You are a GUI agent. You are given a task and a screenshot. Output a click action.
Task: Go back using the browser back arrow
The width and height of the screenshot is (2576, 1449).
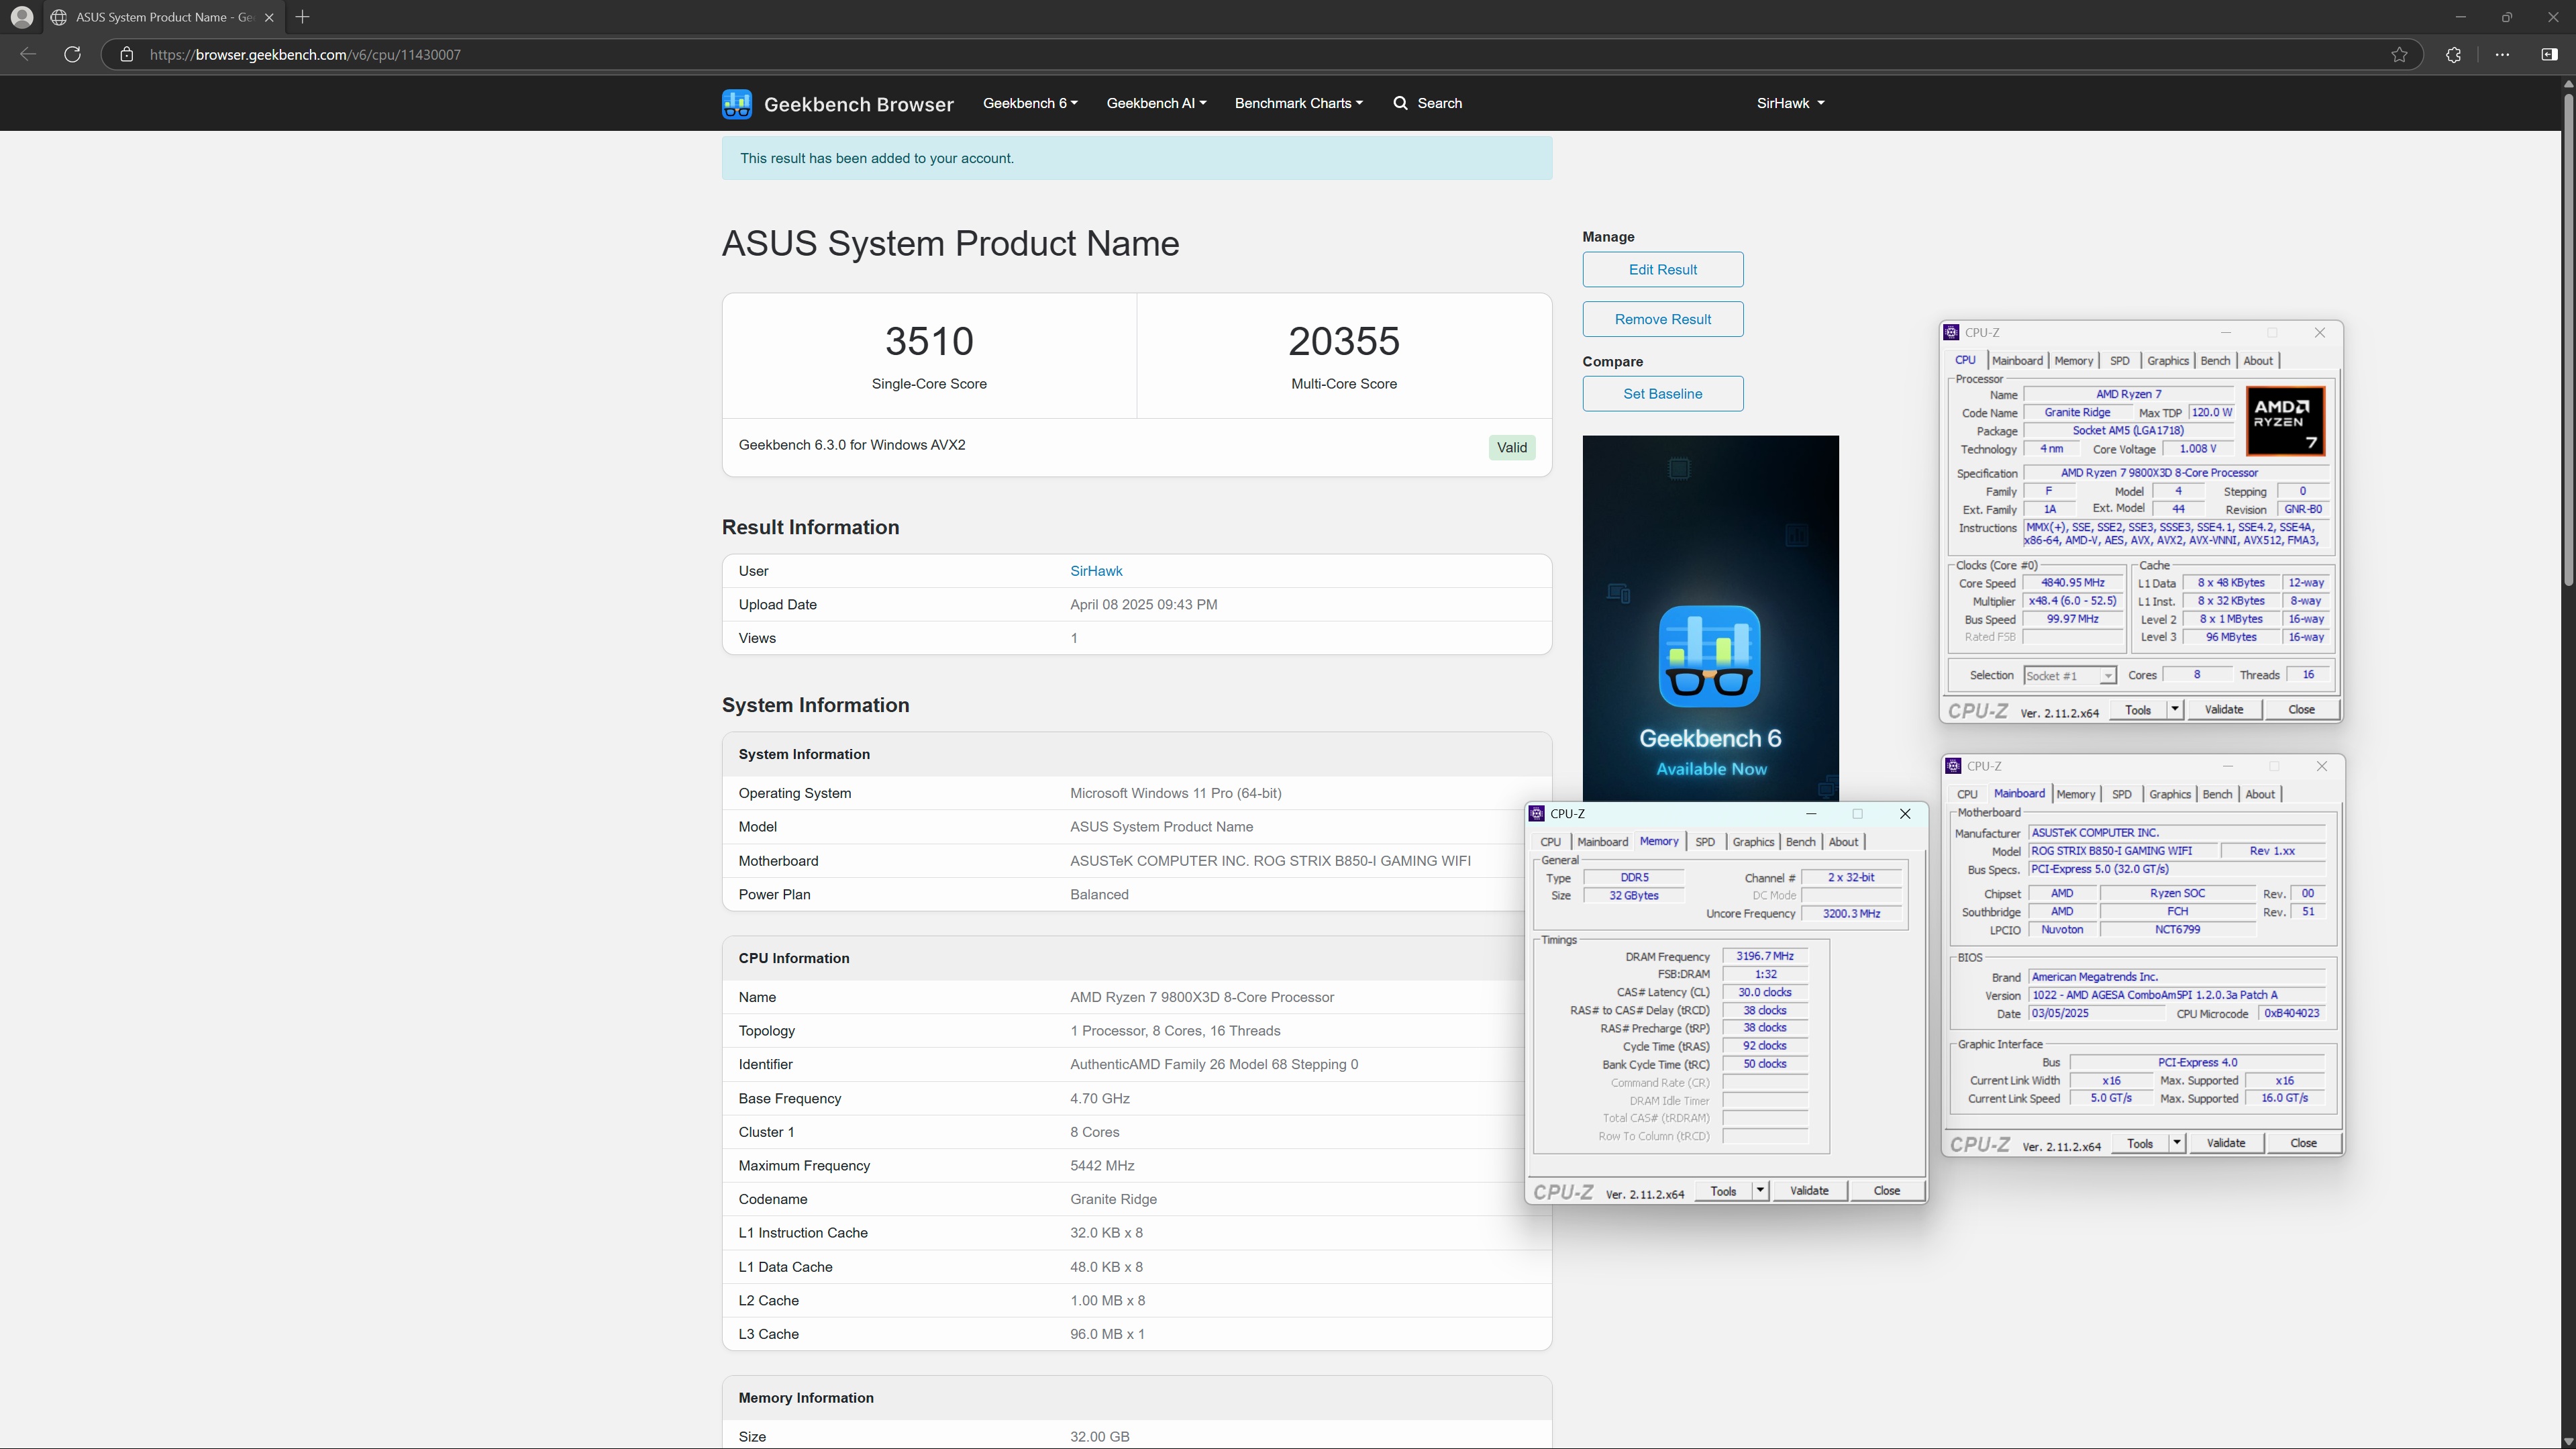[x=28, y=54]
